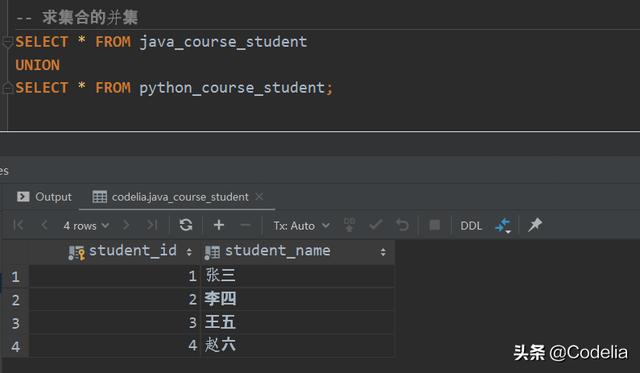
Task: Go to the previous results page
Action: (x=44, y=225)
